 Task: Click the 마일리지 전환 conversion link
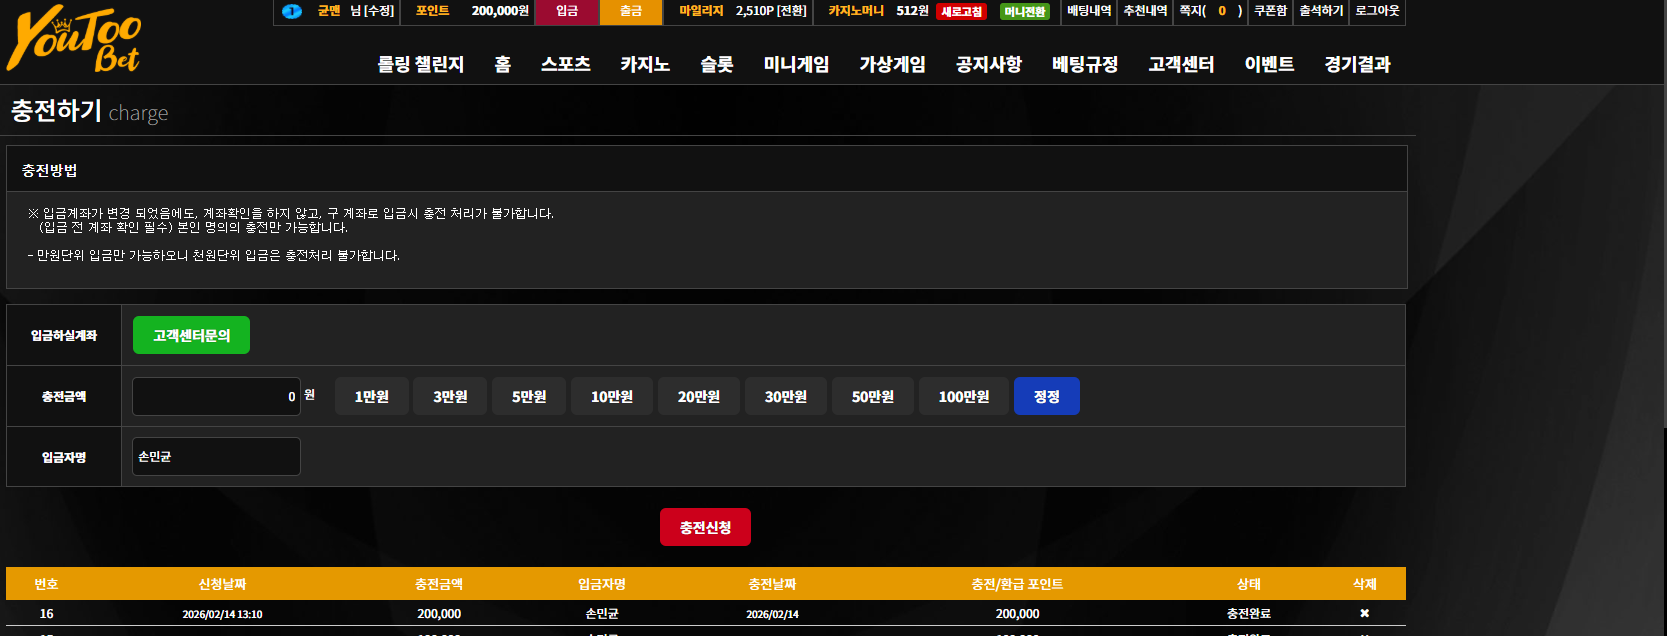791,11
